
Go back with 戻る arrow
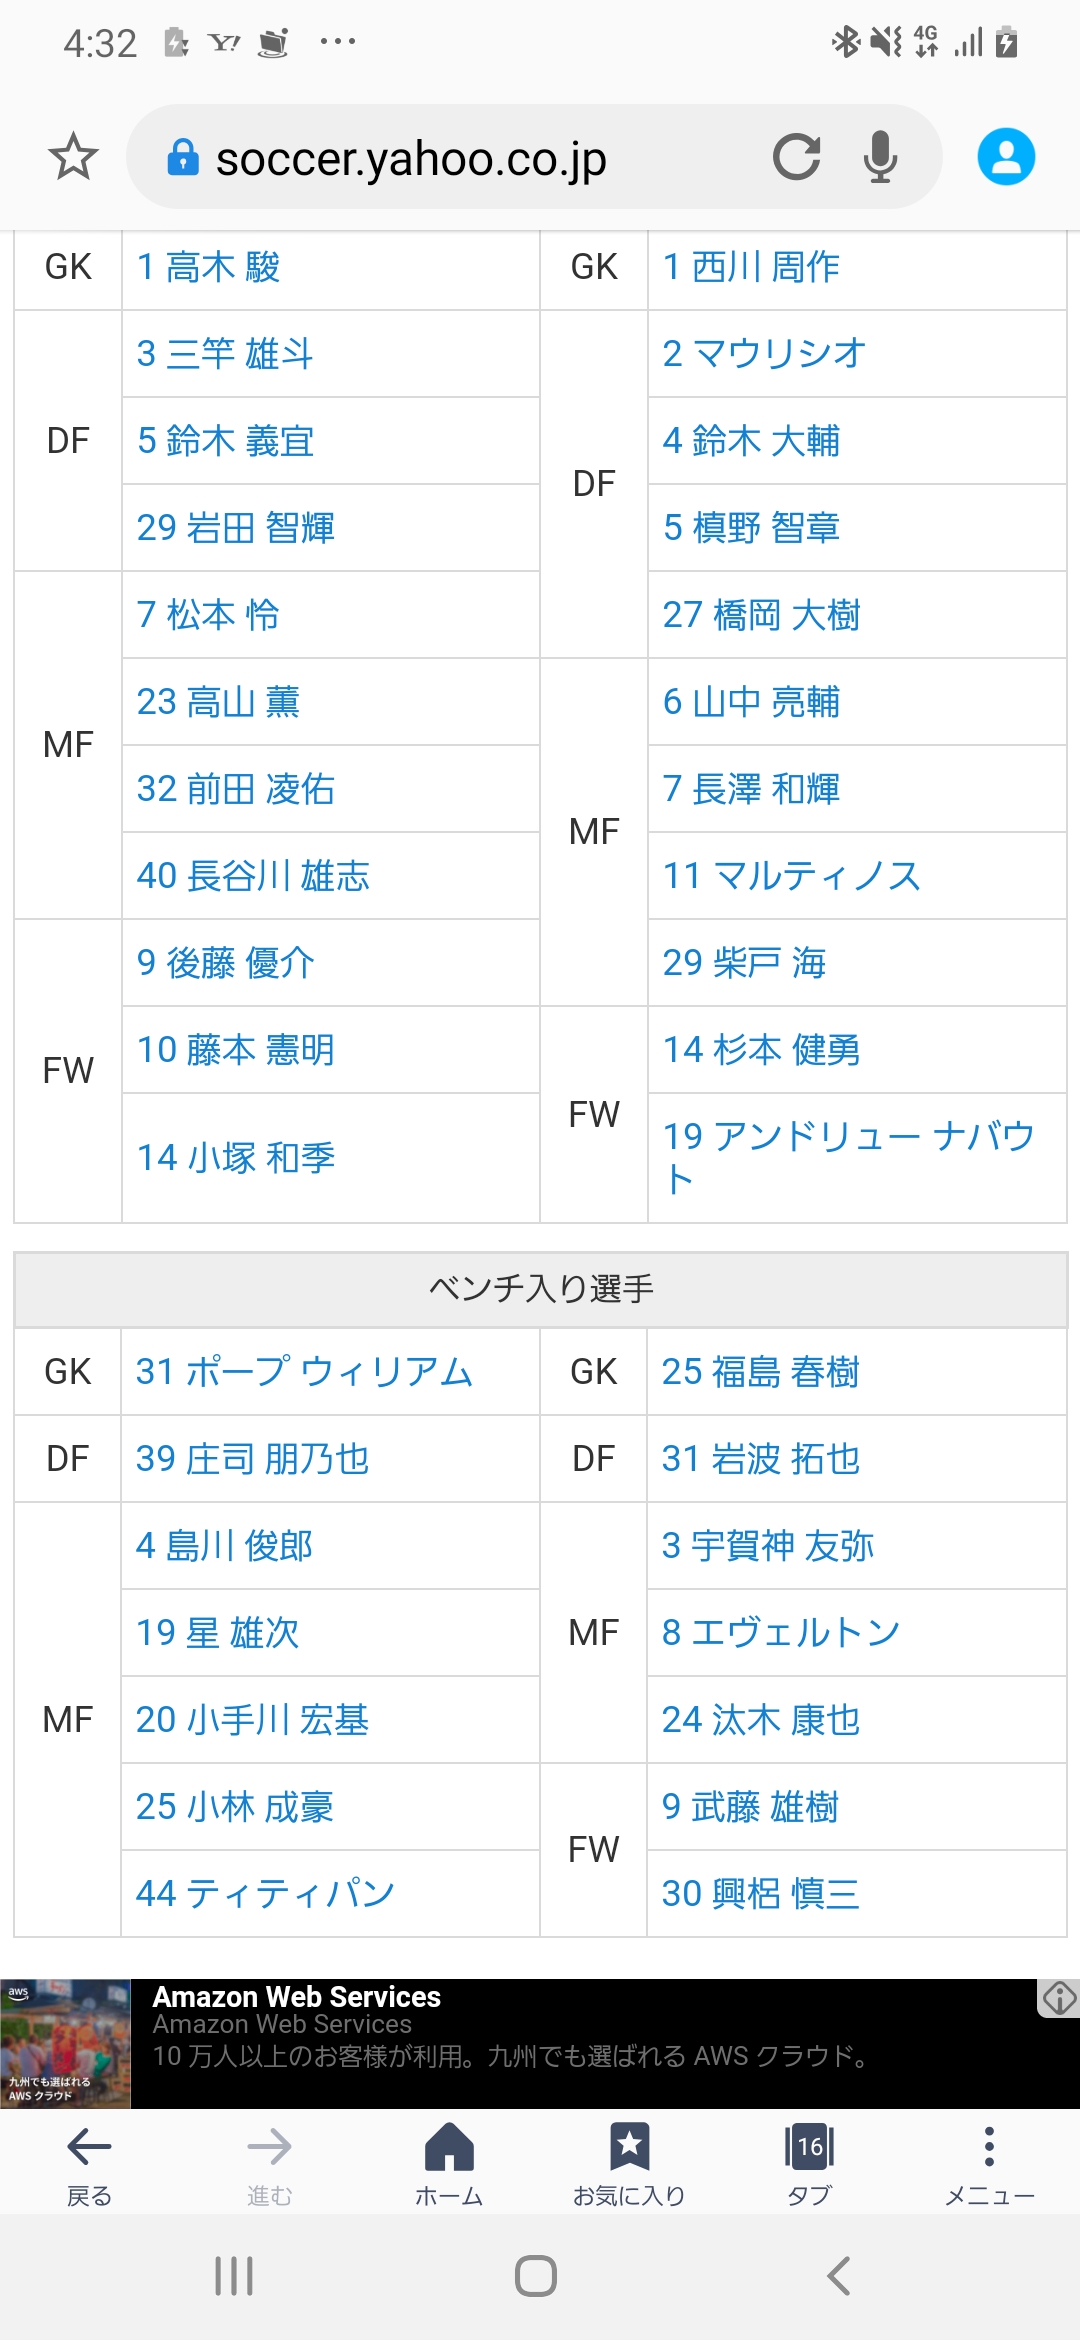pos(89,2164)
